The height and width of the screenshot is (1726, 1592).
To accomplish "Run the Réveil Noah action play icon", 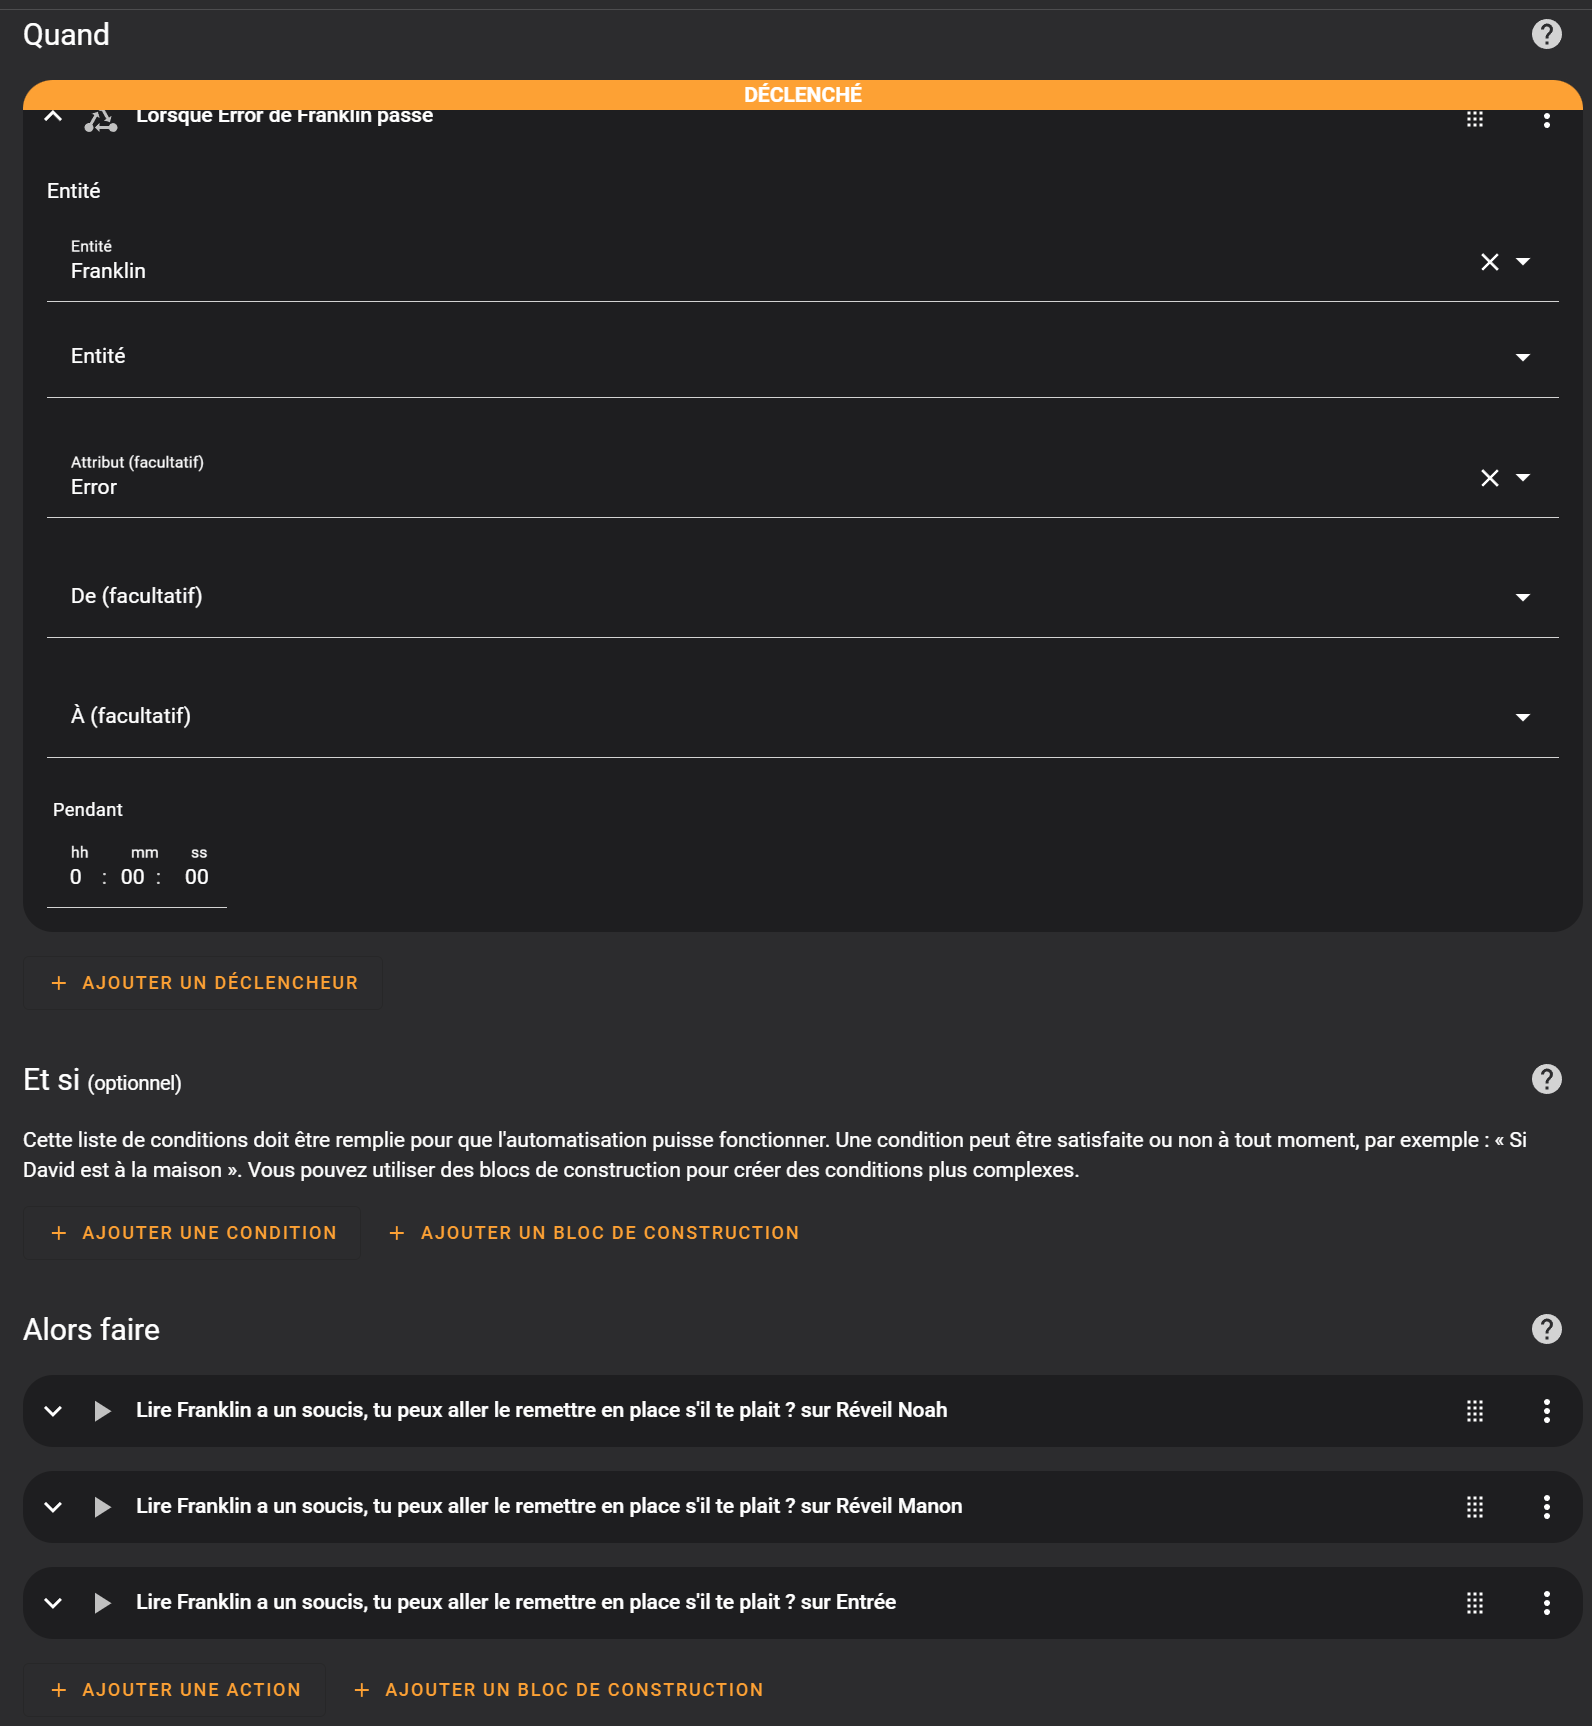I will tap(102, 1411).
